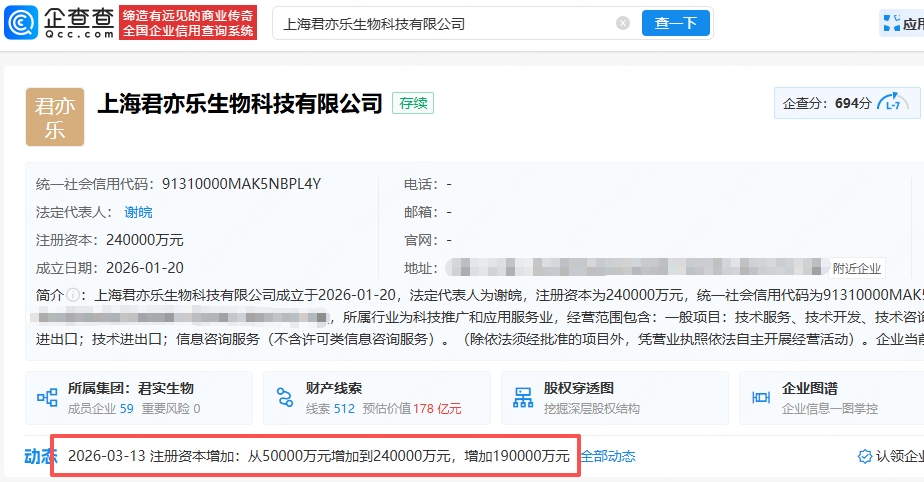The image size is (924, 482).
Task: Open 企业图谱 card title
Action: tap(810, 388)
